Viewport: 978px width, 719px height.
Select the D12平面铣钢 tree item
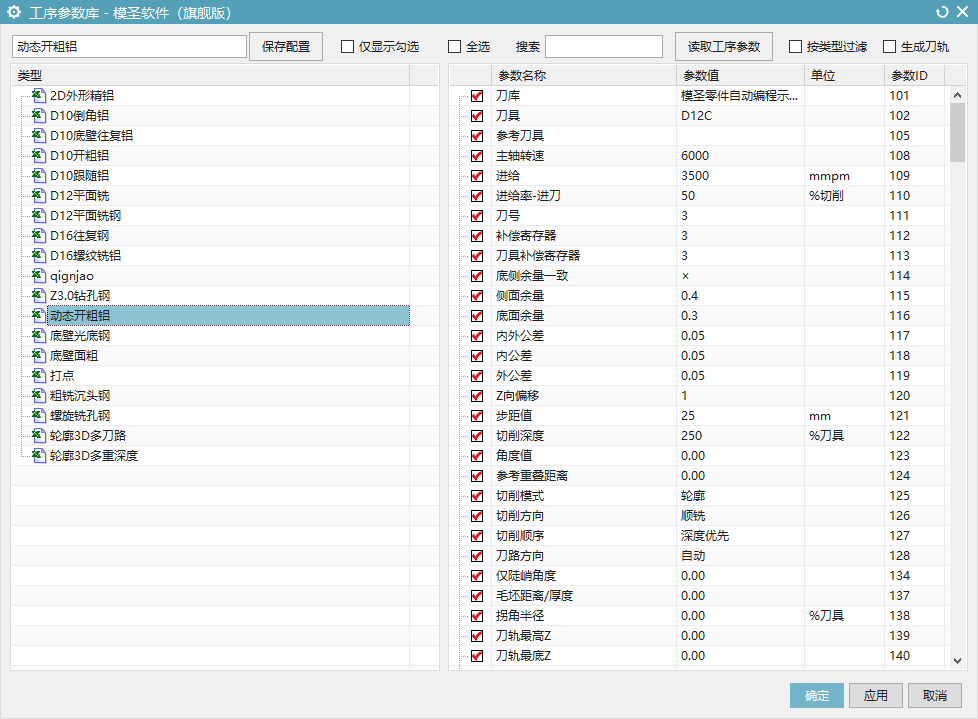pos(85,216)
